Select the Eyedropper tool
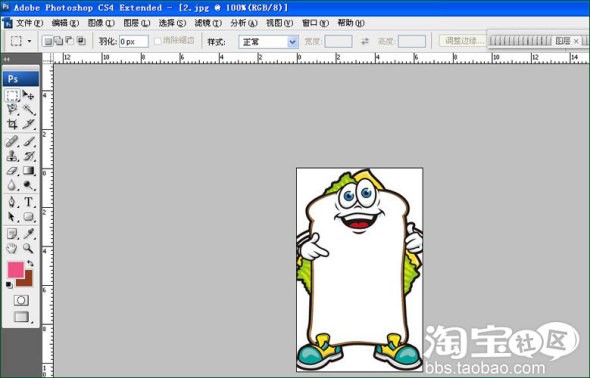This screenshot has width=590, height=378. coord(28,234)
